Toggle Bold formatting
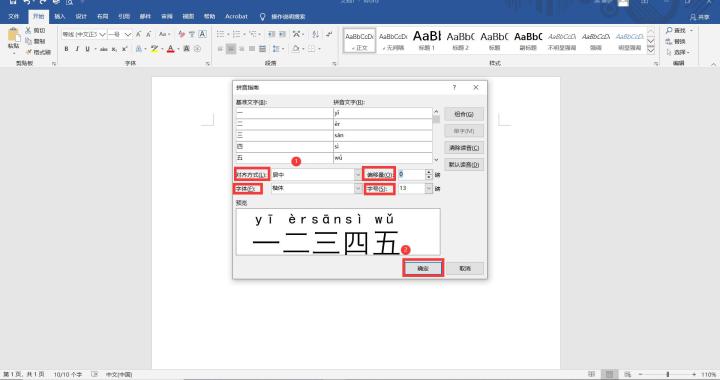720x380 pixels. 66,49
